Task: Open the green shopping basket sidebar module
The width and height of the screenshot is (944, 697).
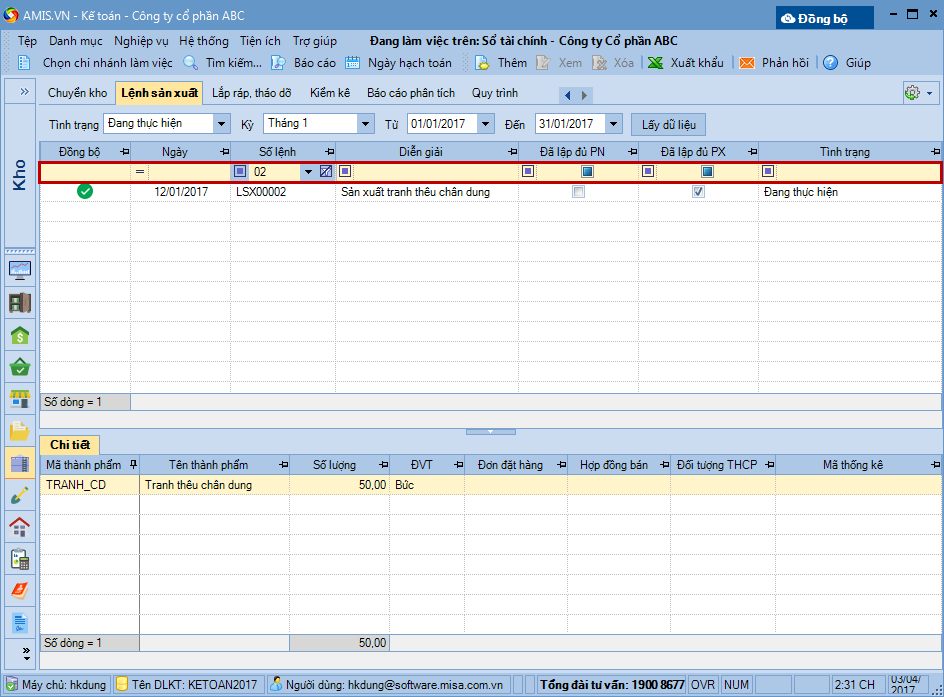Action: coord(20,367)
